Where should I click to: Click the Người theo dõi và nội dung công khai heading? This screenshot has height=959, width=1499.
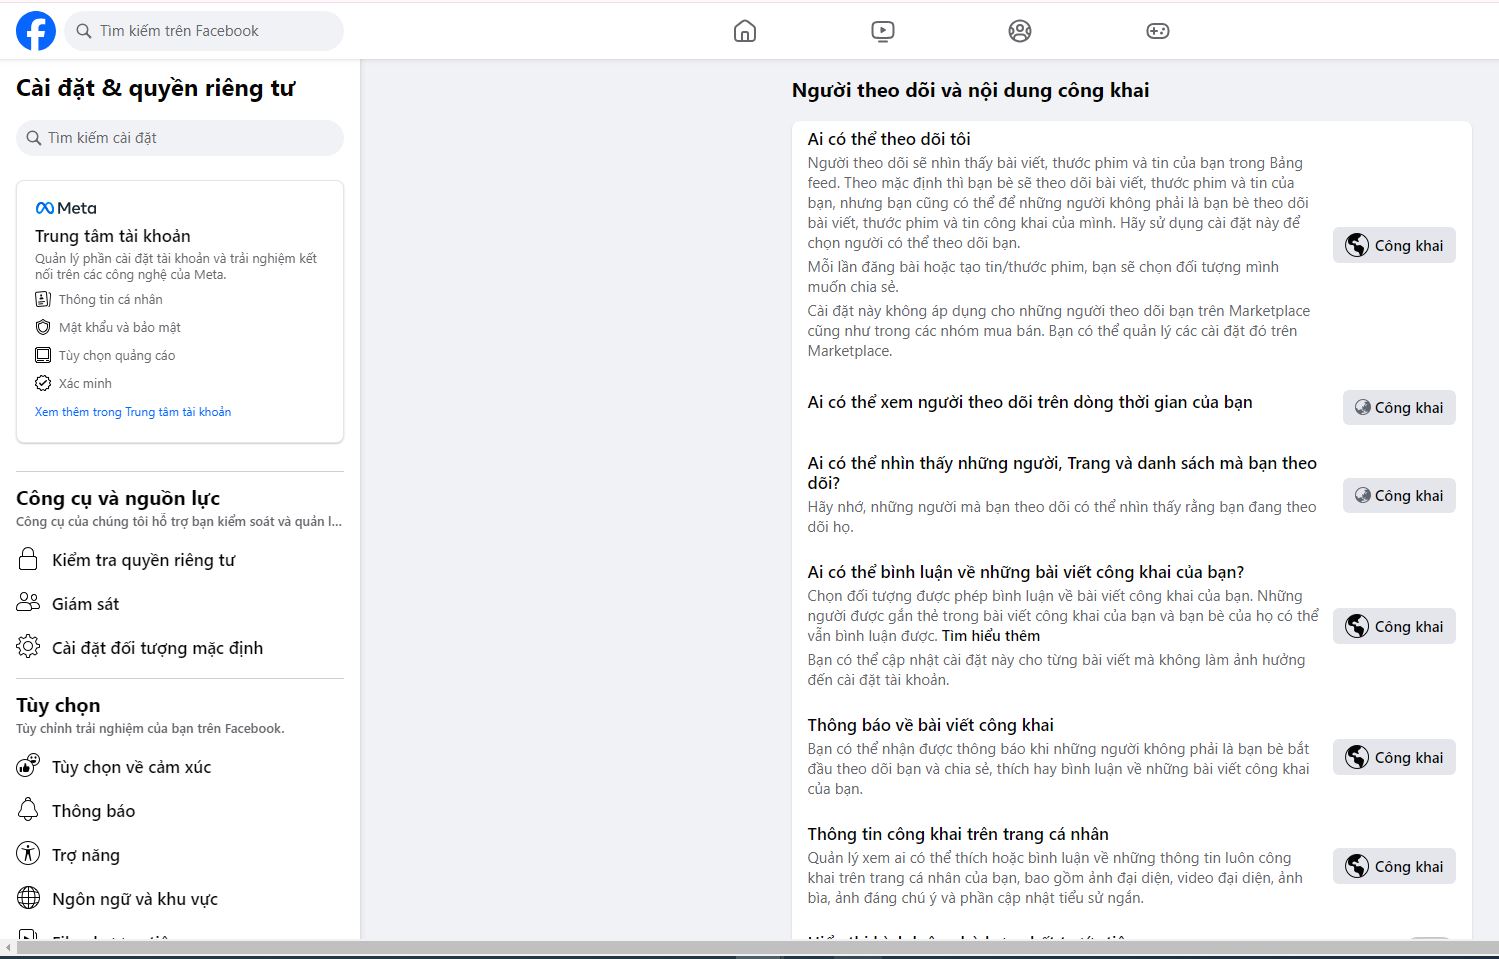point(970,90)
